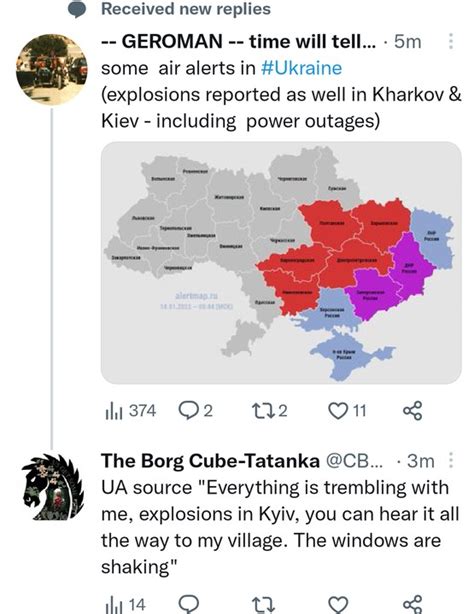The width and height of the screenshot is (474, 614).
Task: Open reply on GEROMAN's tweet
Action: [195, 411]
